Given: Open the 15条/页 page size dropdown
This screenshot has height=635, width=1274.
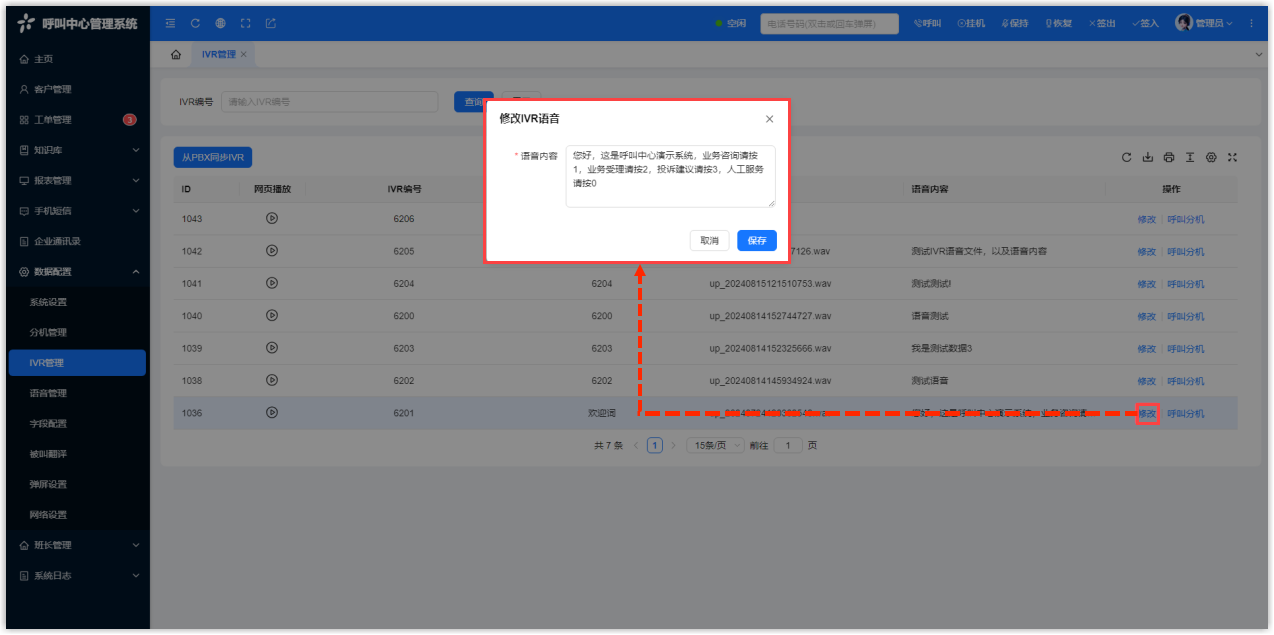Looking at the screenshot, I should pyautogui.click(x=713, y=445).
